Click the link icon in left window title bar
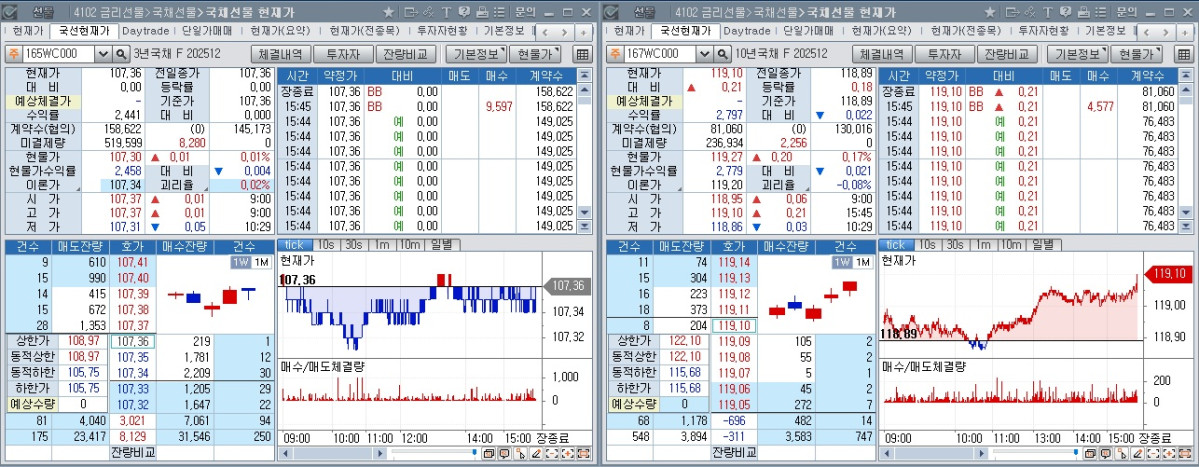Screen dimensions: 1199x467 428,12
